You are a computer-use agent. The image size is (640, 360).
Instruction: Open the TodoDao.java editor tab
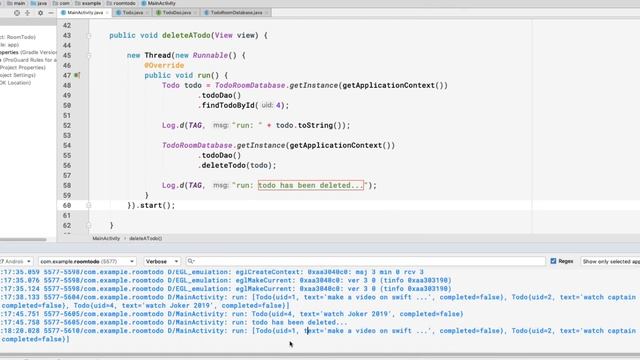(176, 13)
